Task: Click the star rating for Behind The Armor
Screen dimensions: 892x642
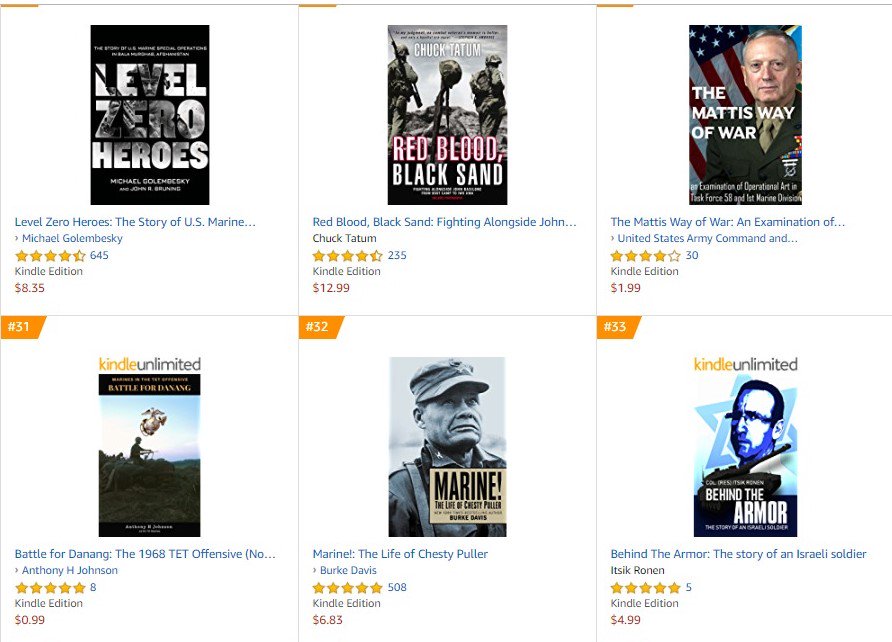Action: pyautogui.click(x=646, y=588)
